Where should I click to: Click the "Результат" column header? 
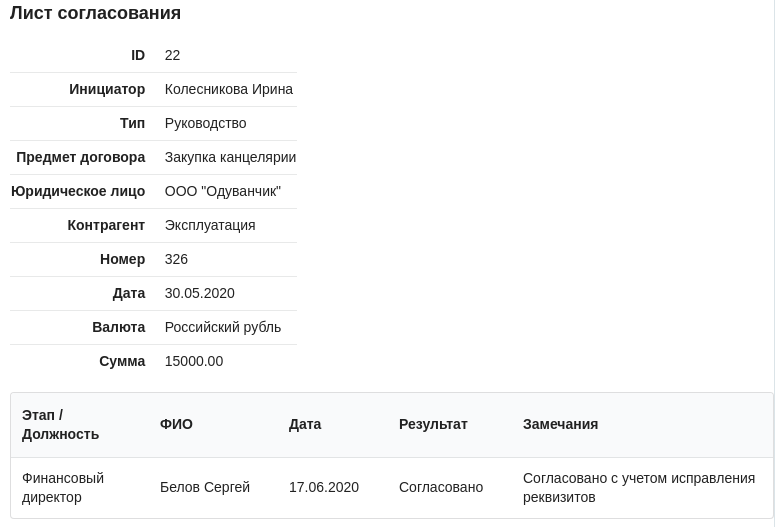point(433,424)
